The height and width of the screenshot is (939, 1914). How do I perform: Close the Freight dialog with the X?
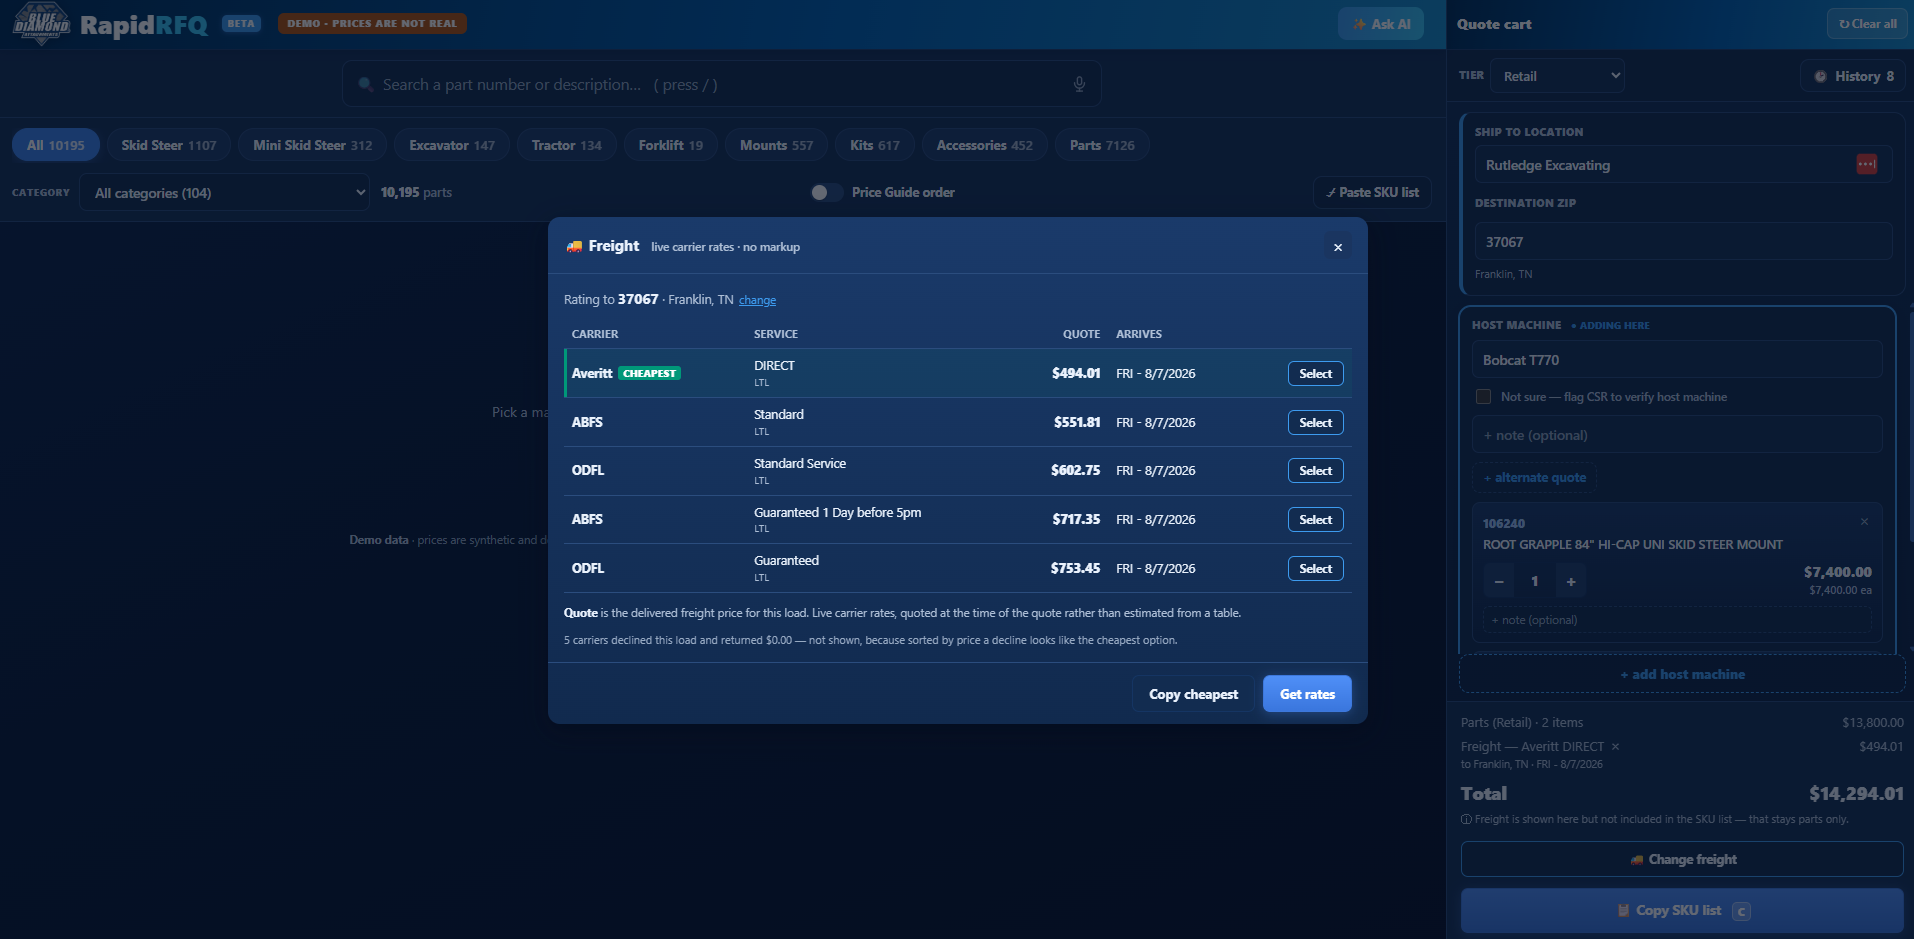1337,247
